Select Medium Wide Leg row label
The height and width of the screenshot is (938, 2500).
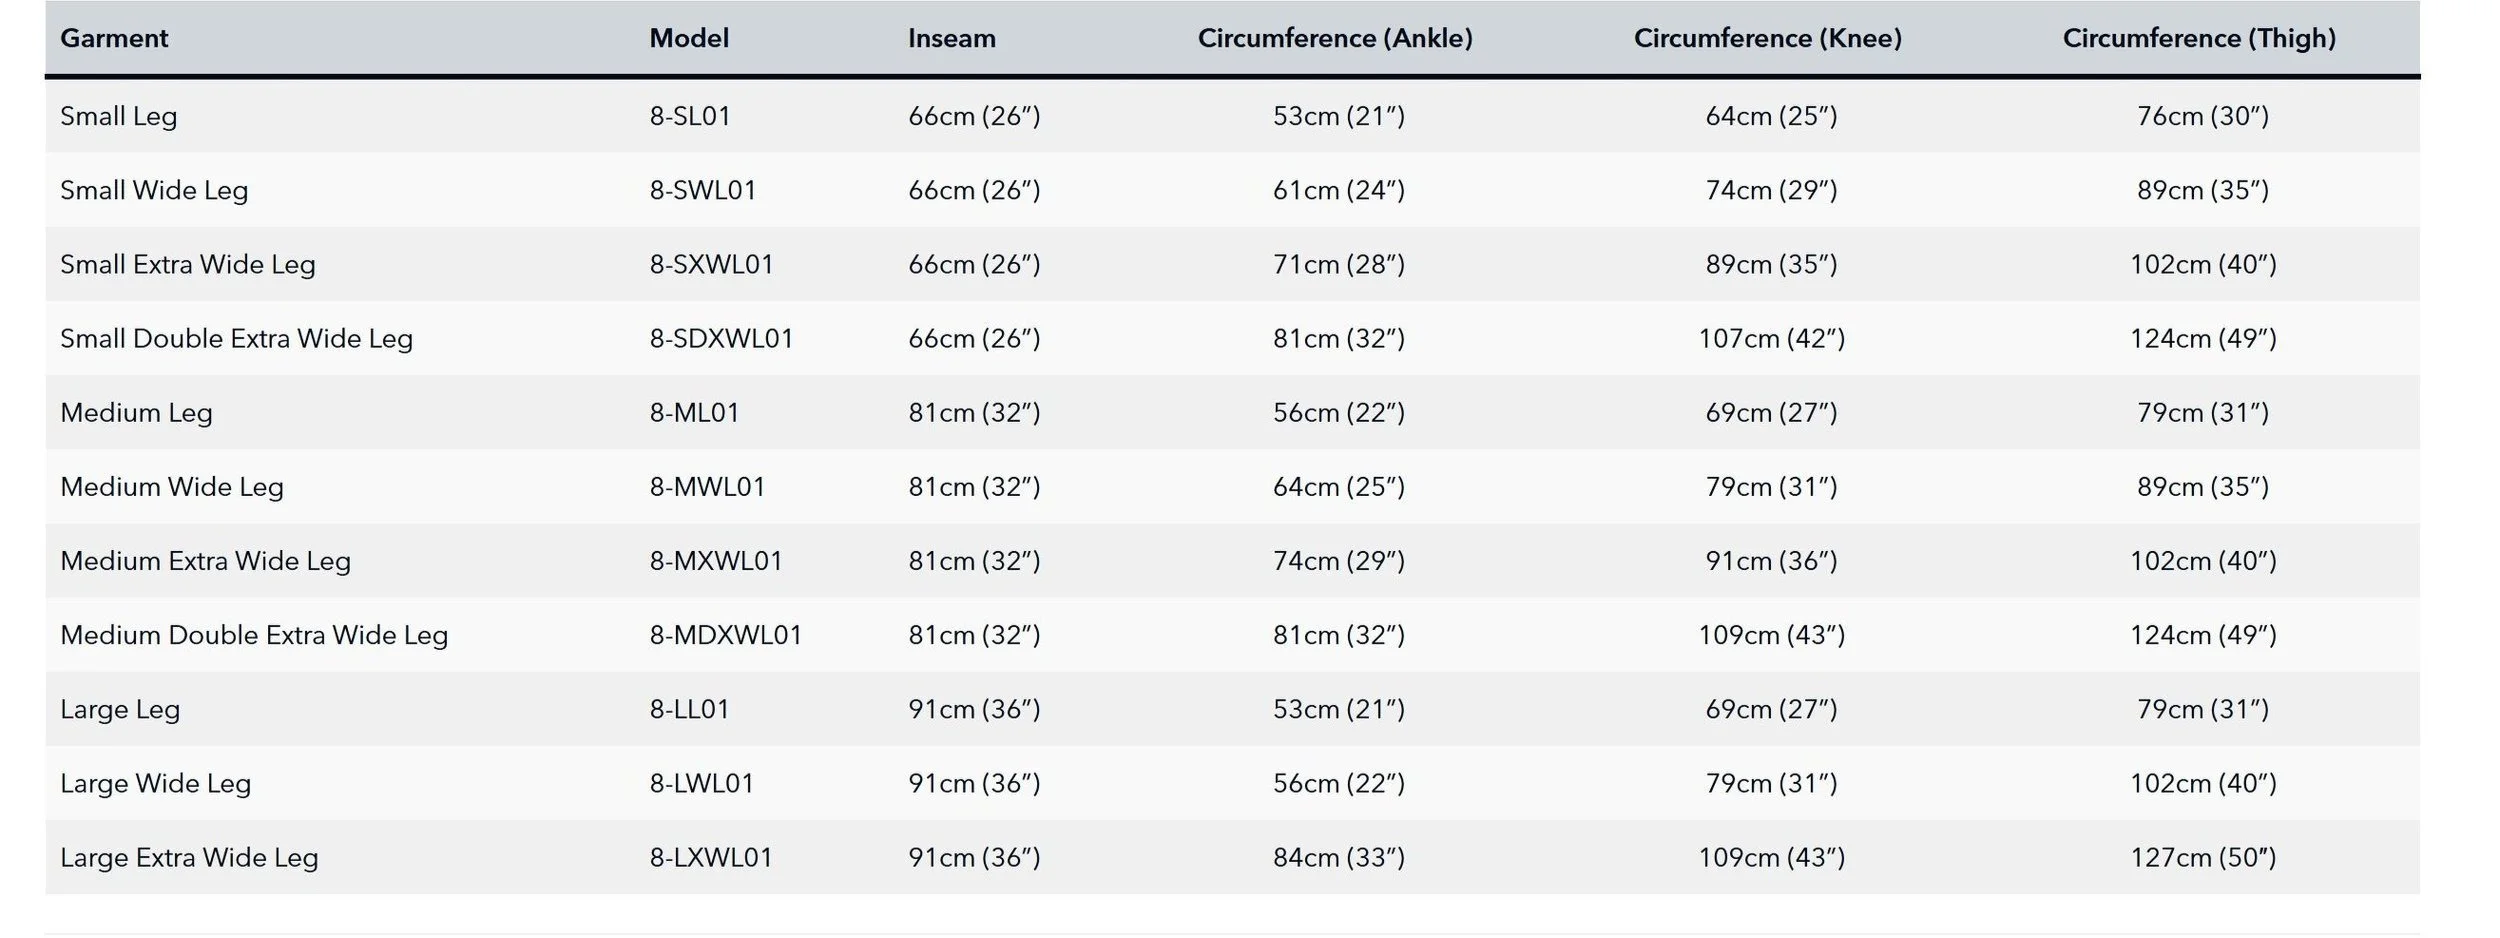point(172,486)
